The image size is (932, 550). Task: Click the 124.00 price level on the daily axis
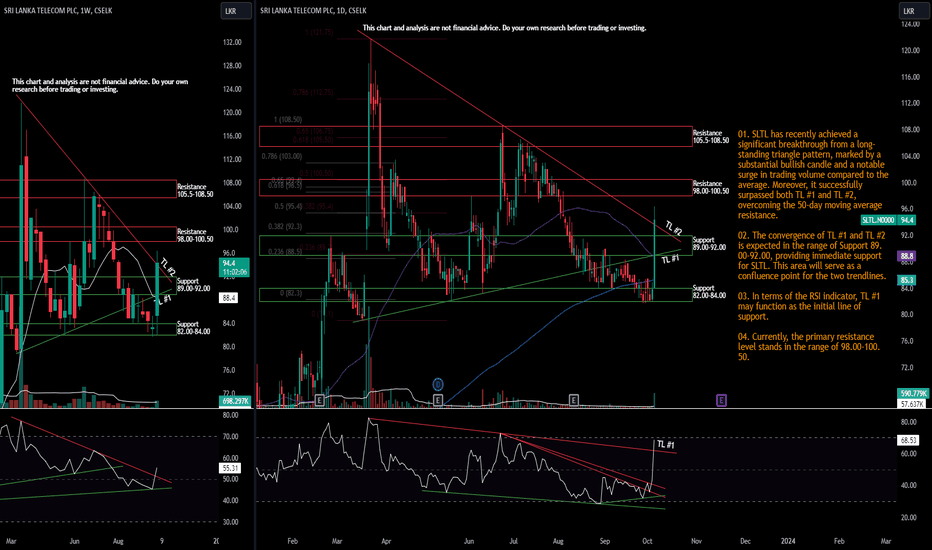coord(911,24)
